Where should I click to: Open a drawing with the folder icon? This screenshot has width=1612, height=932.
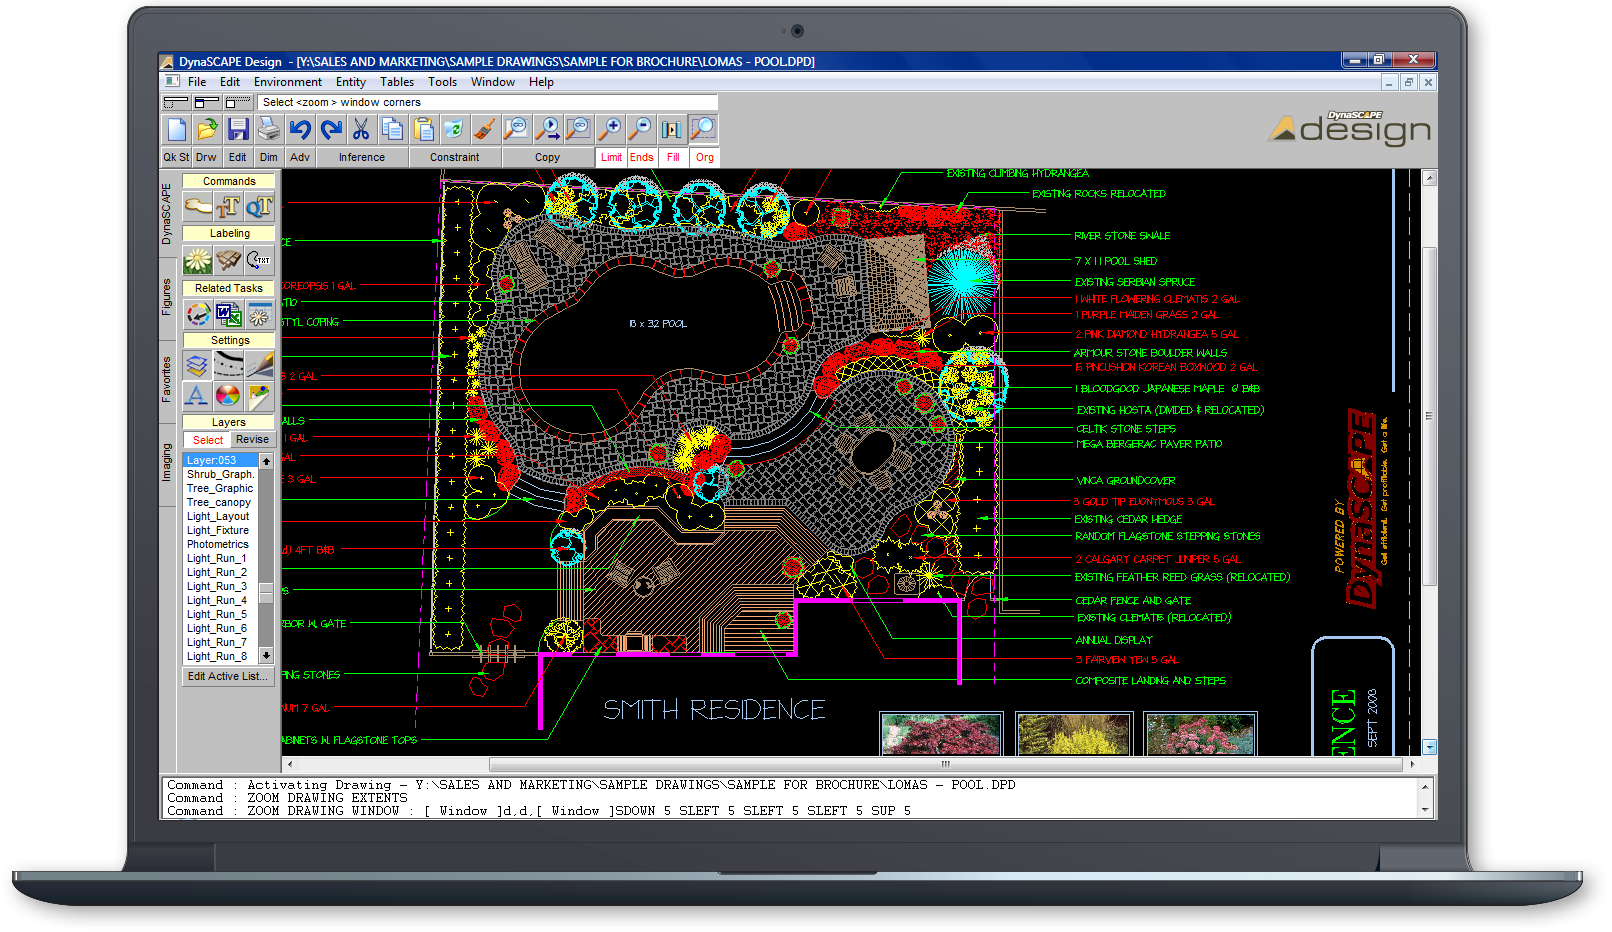(x=207, y=129)
